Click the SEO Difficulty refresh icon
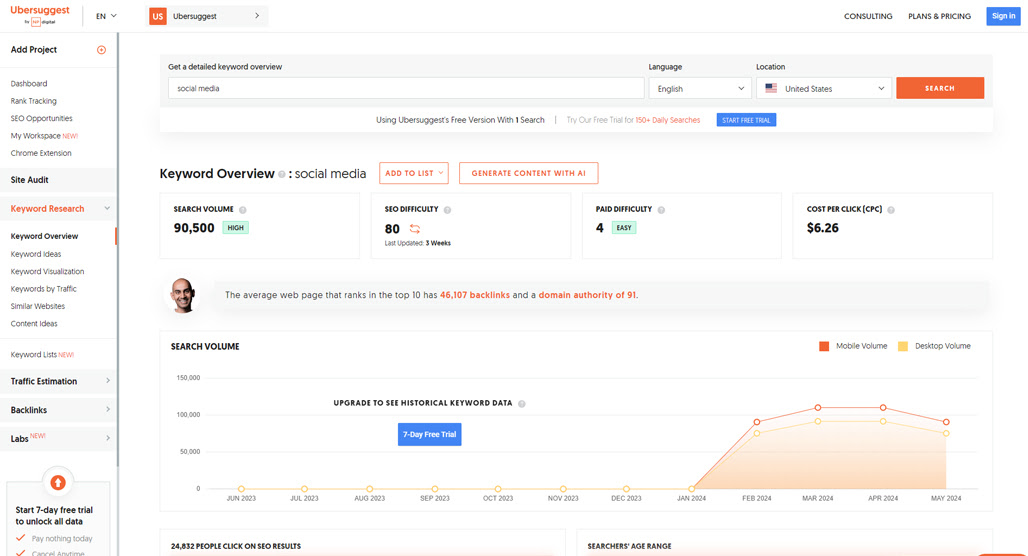The height and width of the screenshot is (556, 1028). [x=414, y=229]
